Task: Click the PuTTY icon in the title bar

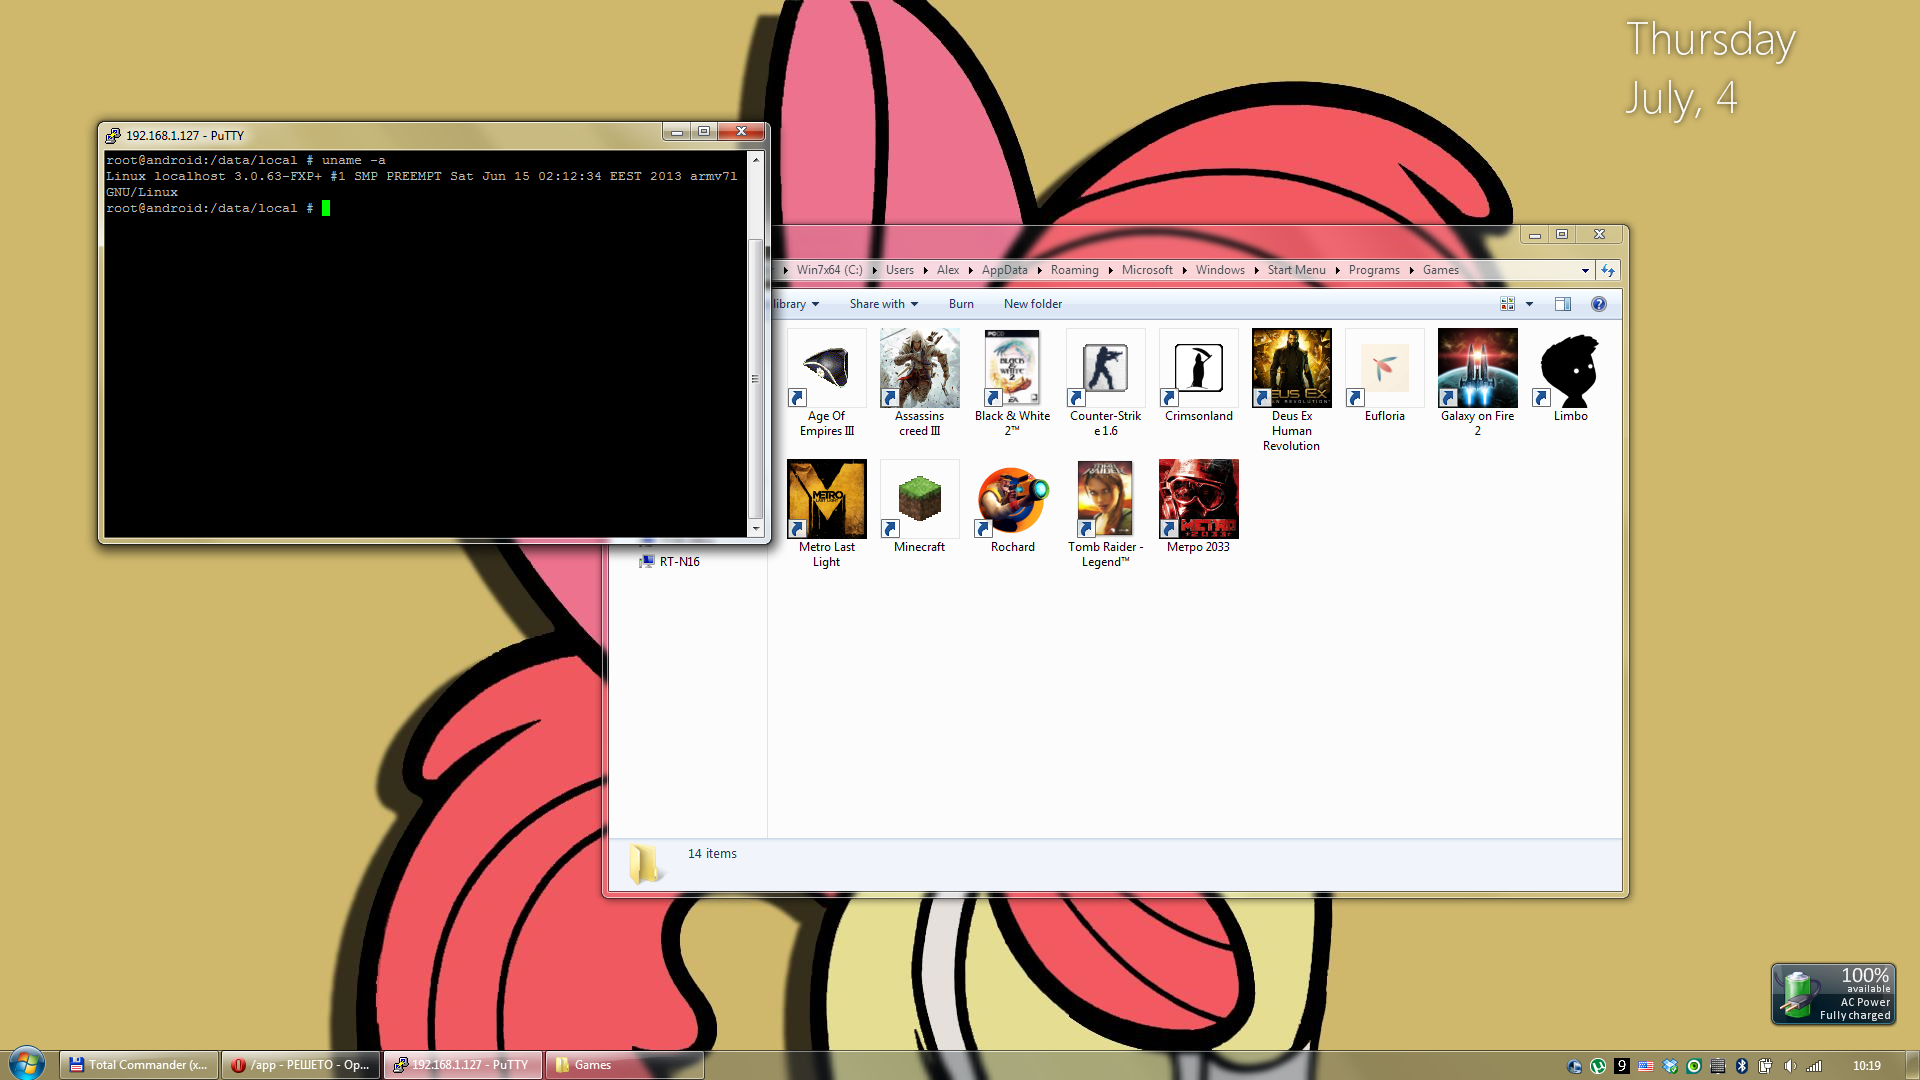Action: click(x=113, y=135)
